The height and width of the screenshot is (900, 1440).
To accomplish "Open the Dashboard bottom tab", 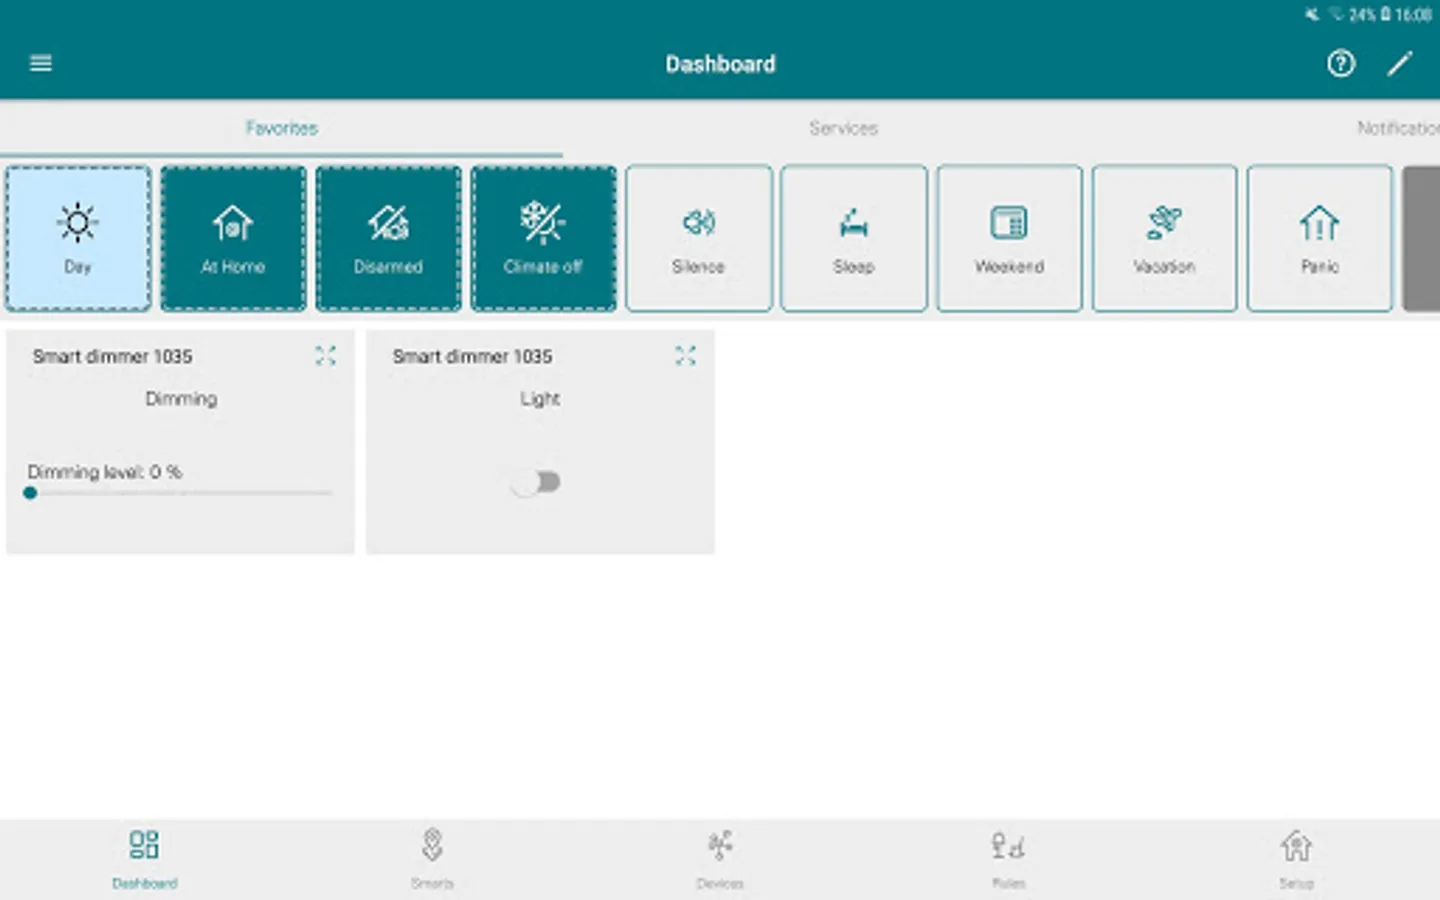I will point(144,860).
